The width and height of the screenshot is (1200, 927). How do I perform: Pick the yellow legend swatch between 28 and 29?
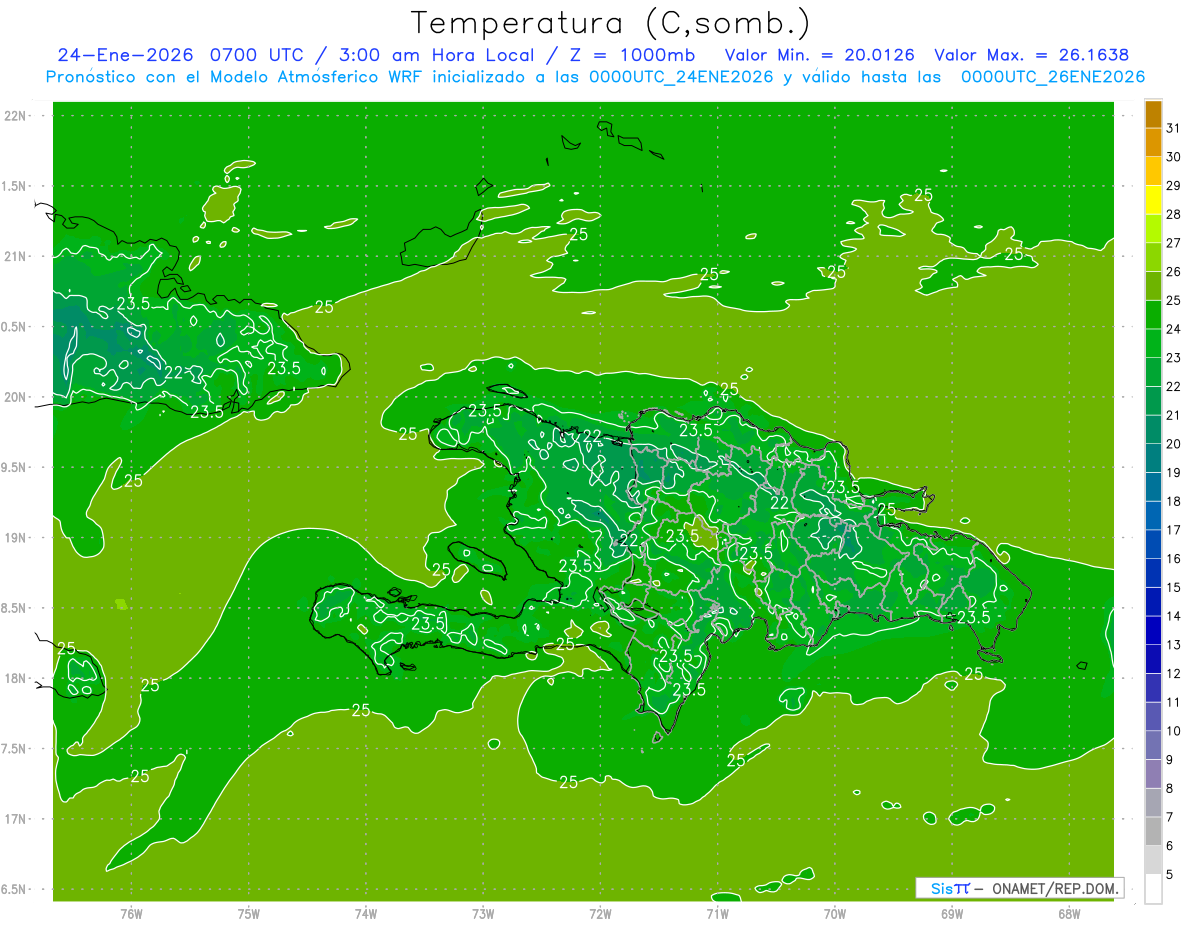pyautogui.click(x=1153, y=200)
